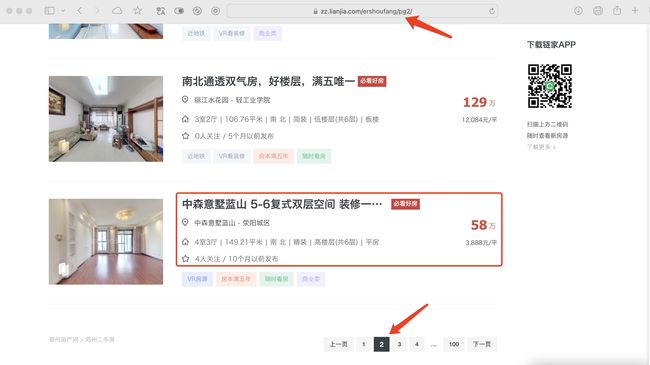Open the iCloud tabs cloud icon
The image size is (650, 365).
click(117, 11)
